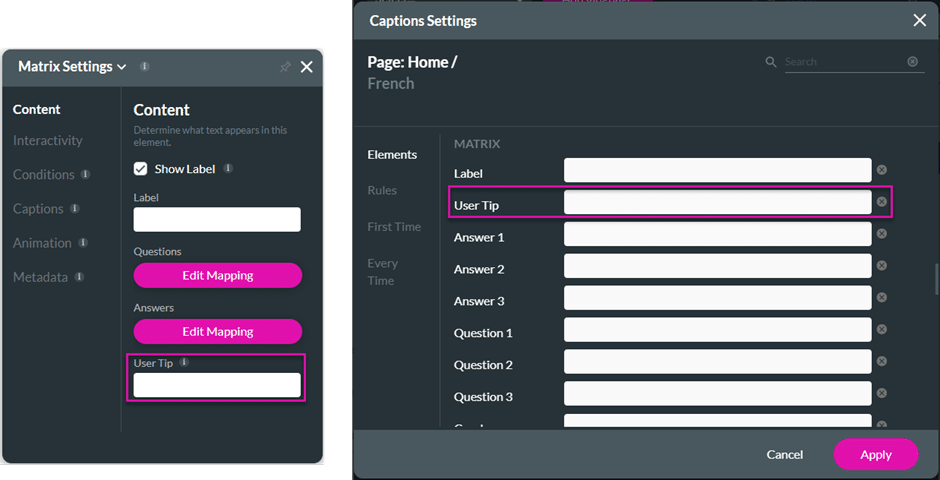The width and height of the screenshot is (940, 480).
Task: Expand the Matrix Settings dropdown
Action: pos(122,67)
